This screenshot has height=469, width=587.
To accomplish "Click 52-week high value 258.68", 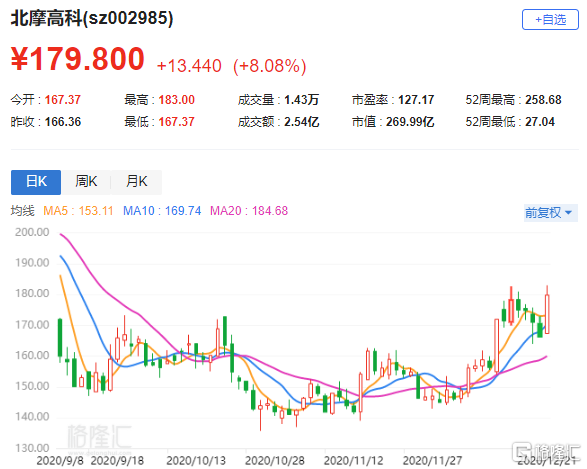I will (543, 100).
